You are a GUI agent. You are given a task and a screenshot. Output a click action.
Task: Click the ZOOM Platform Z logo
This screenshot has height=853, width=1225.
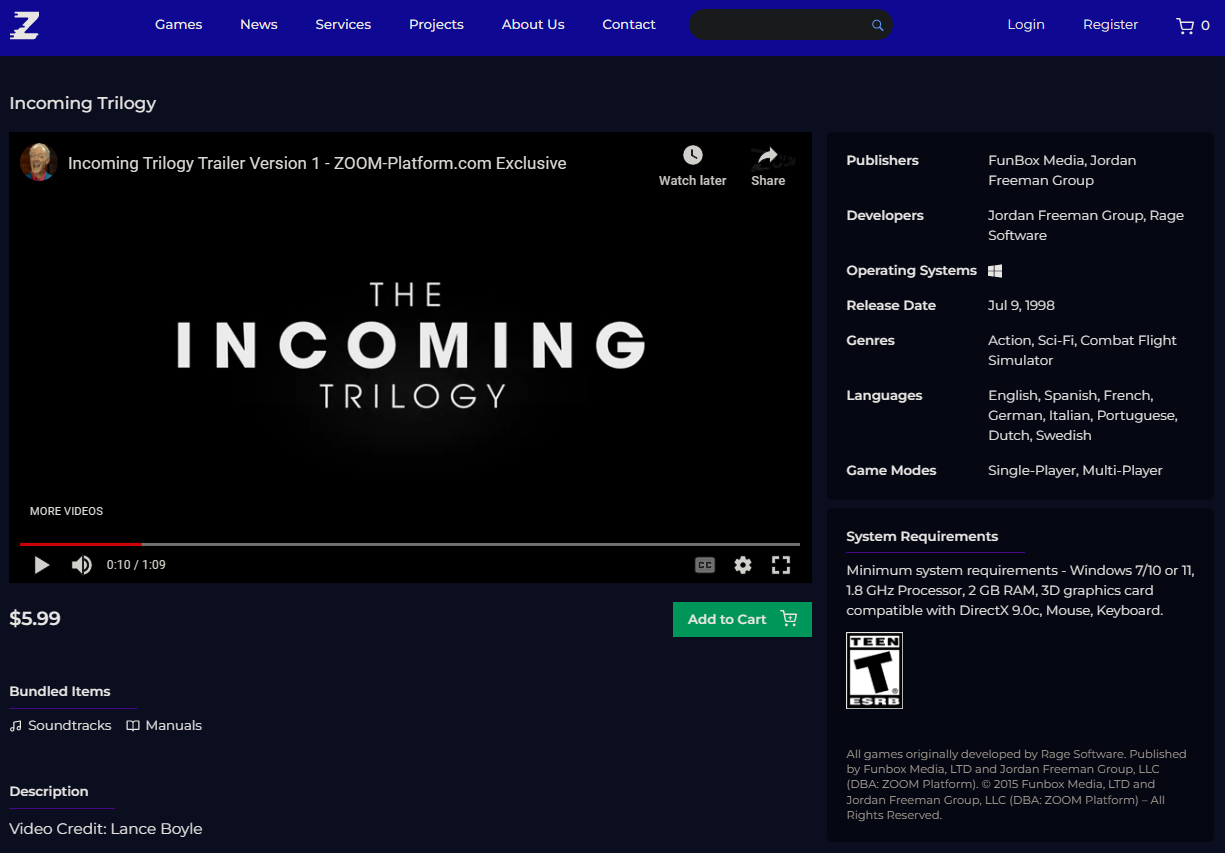coord(25,25)
